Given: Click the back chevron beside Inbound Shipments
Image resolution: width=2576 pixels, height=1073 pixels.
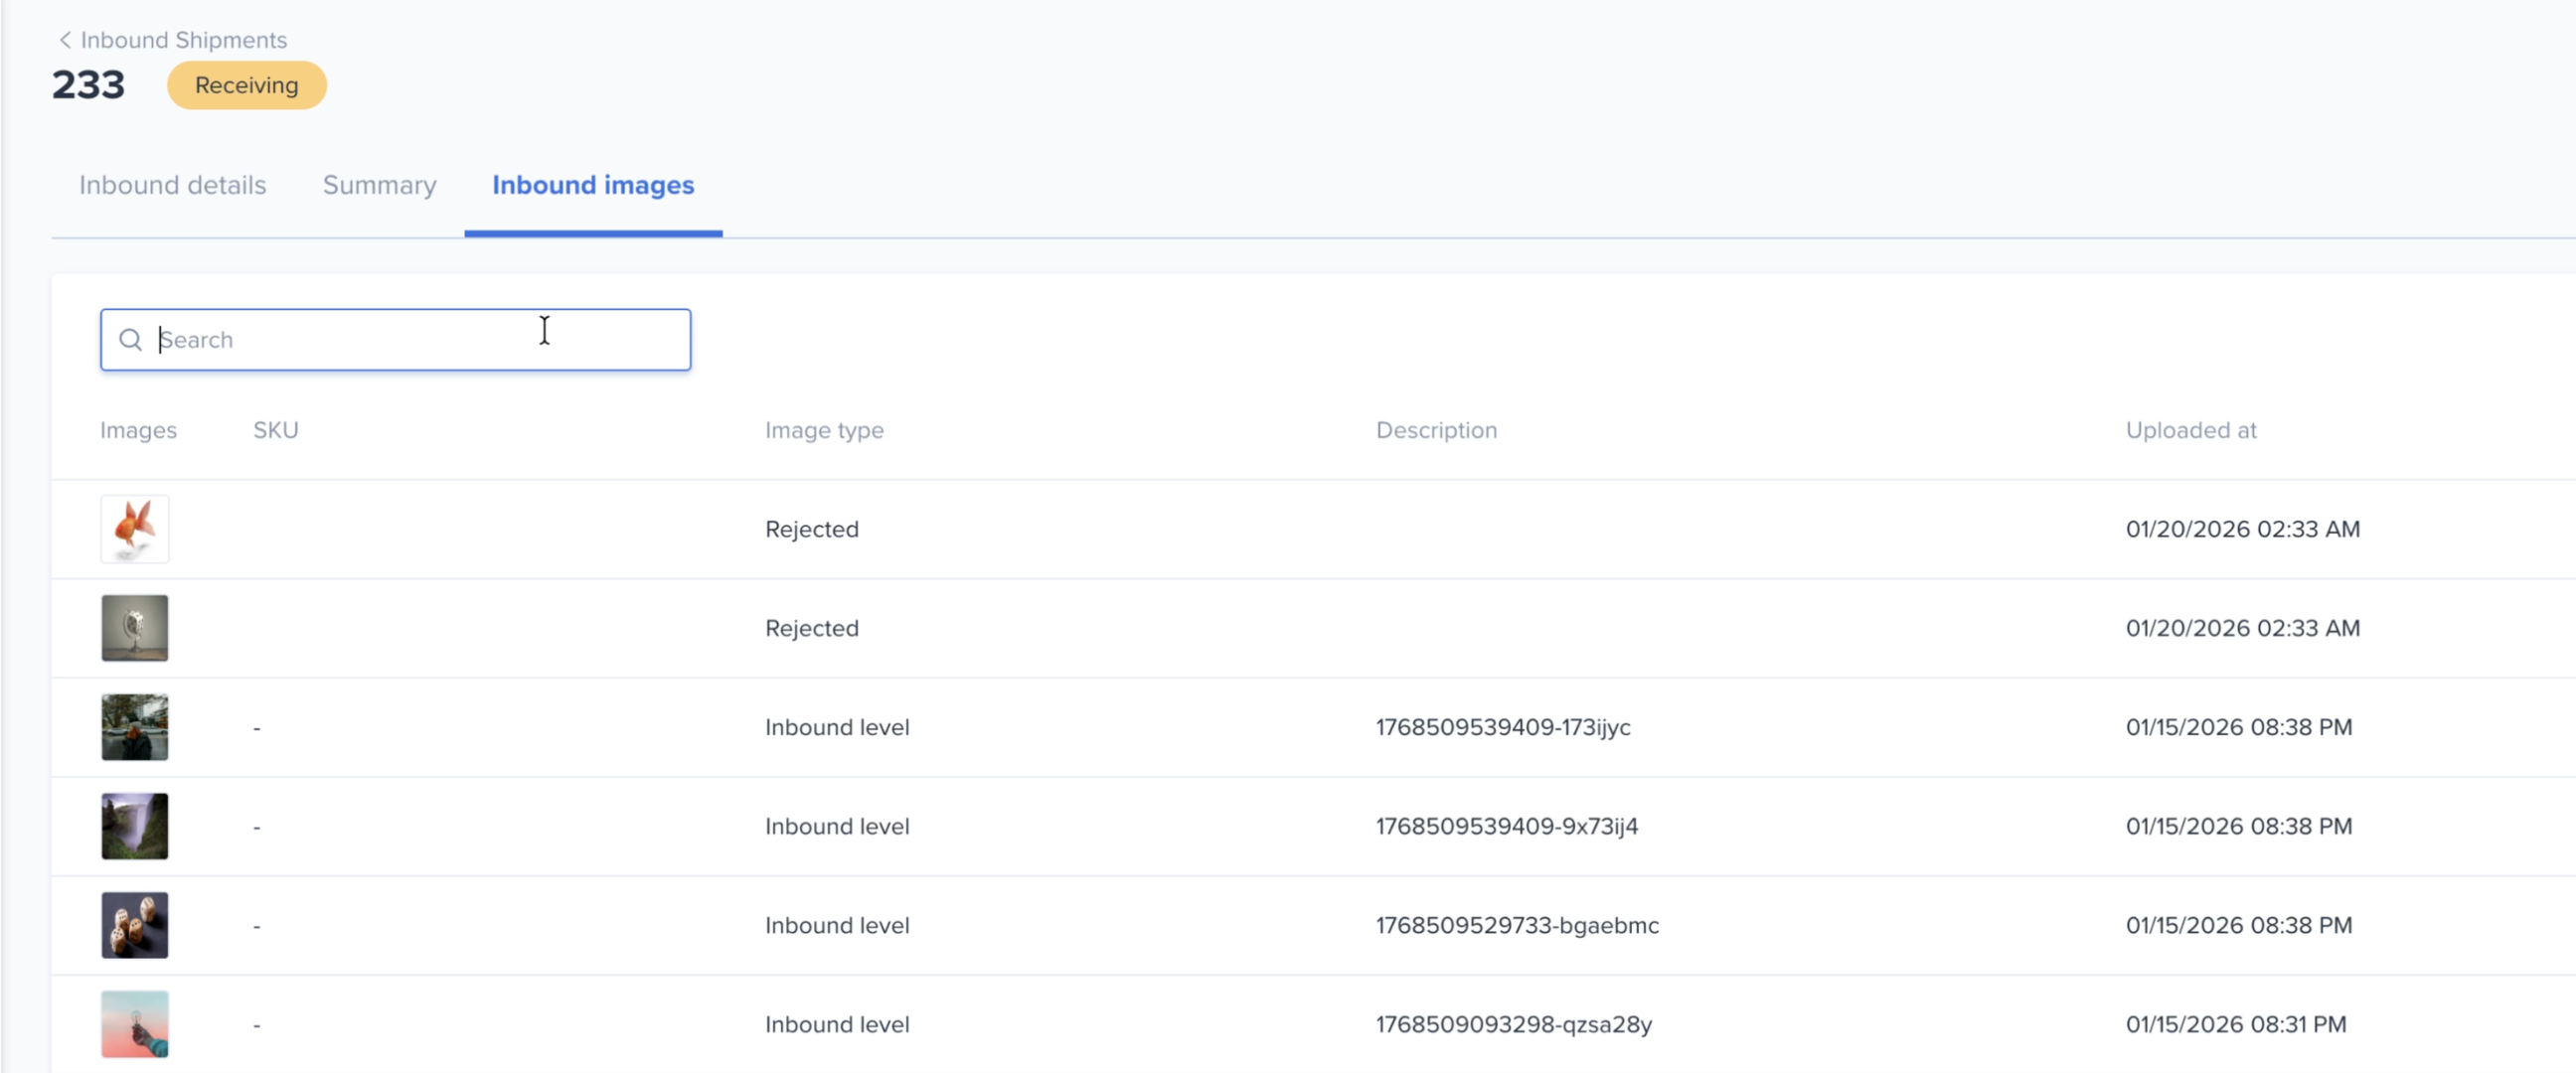Looking at the screenshot, I should pyautogui.click(x=64, y=40).
